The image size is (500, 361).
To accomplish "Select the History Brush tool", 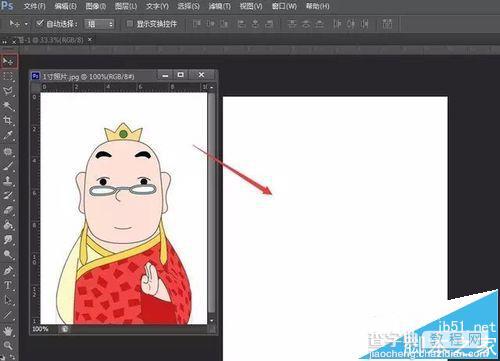I will (x=8, y=195).
